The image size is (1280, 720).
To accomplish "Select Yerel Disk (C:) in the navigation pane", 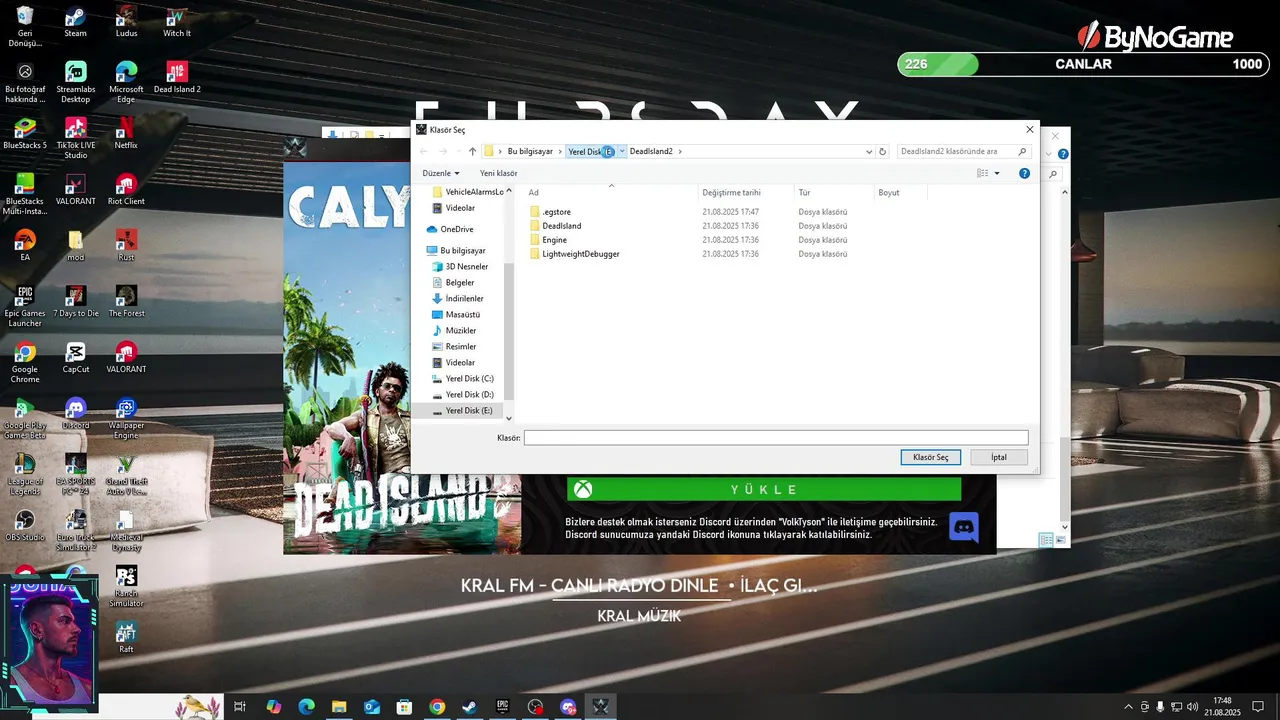I will pos(469,379).
